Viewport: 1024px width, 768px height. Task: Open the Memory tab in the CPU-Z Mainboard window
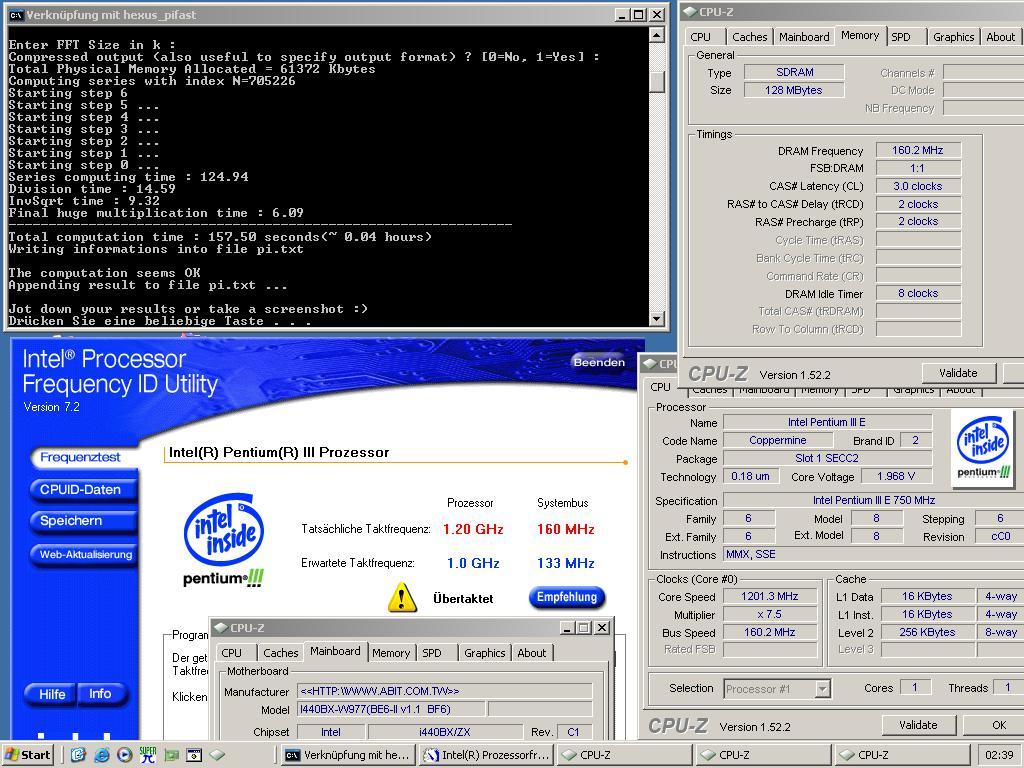click(391, 653)
